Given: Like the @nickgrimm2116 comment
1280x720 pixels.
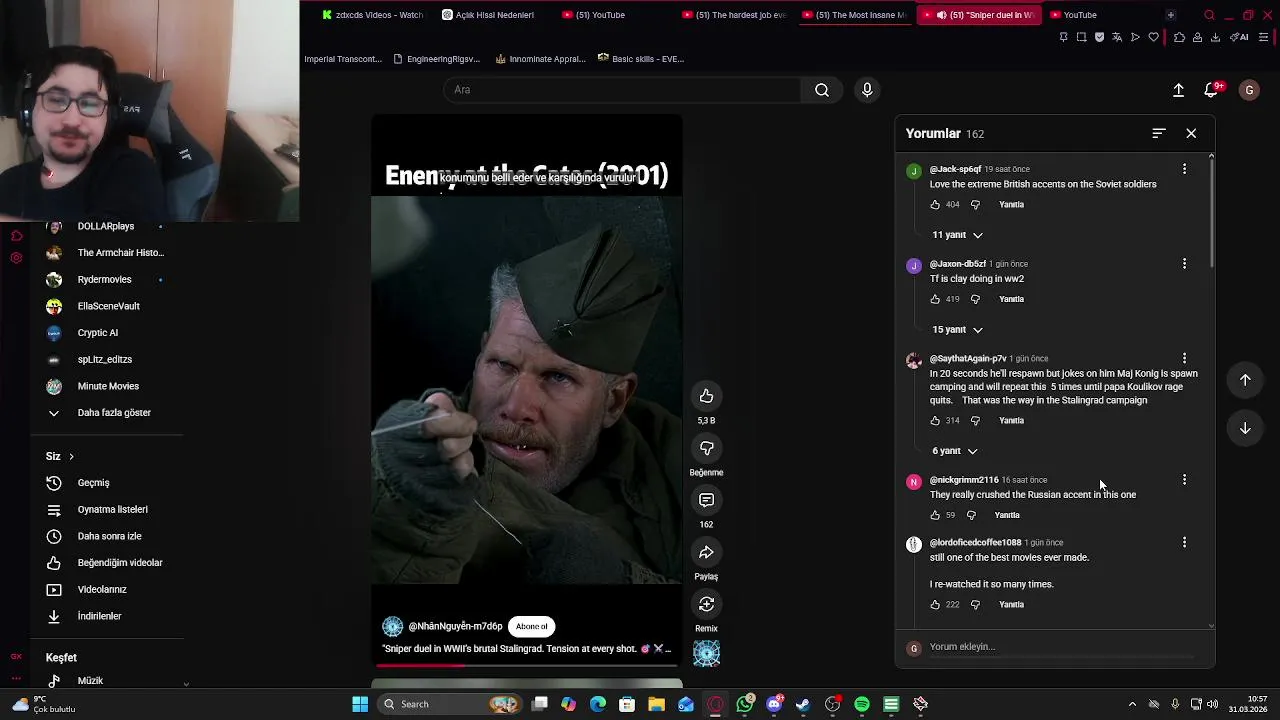Looking at the screenshot, I should [x=935, y=515].
